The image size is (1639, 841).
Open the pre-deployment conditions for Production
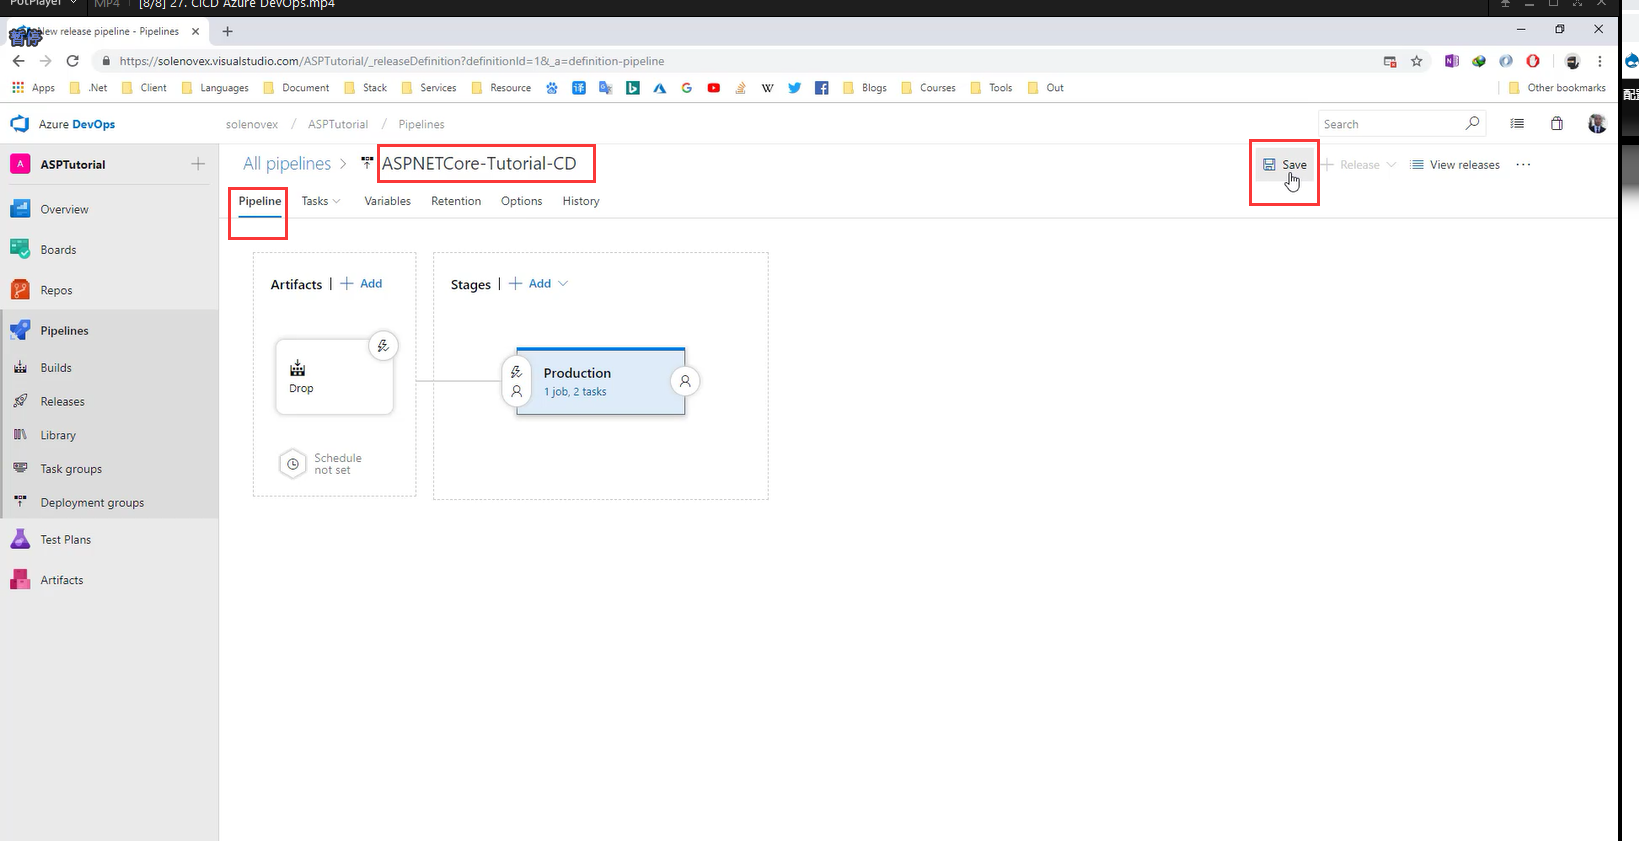coord(516,381)
